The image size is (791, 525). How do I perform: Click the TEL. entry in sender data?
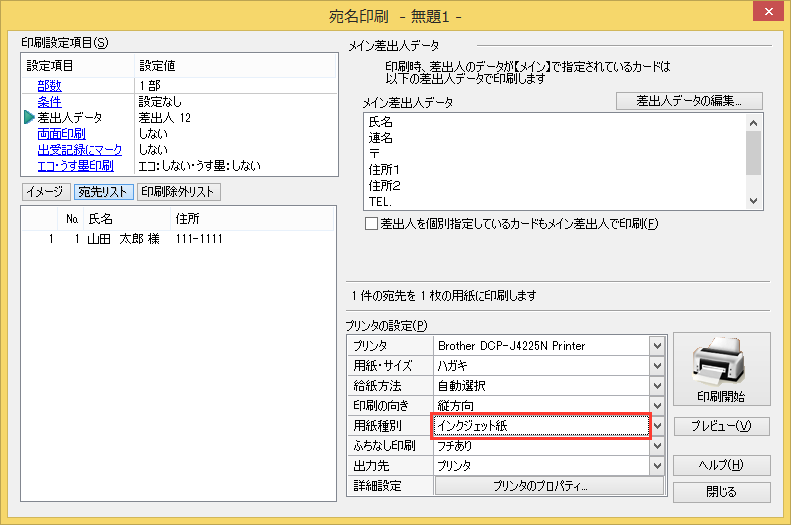[380, 202]
